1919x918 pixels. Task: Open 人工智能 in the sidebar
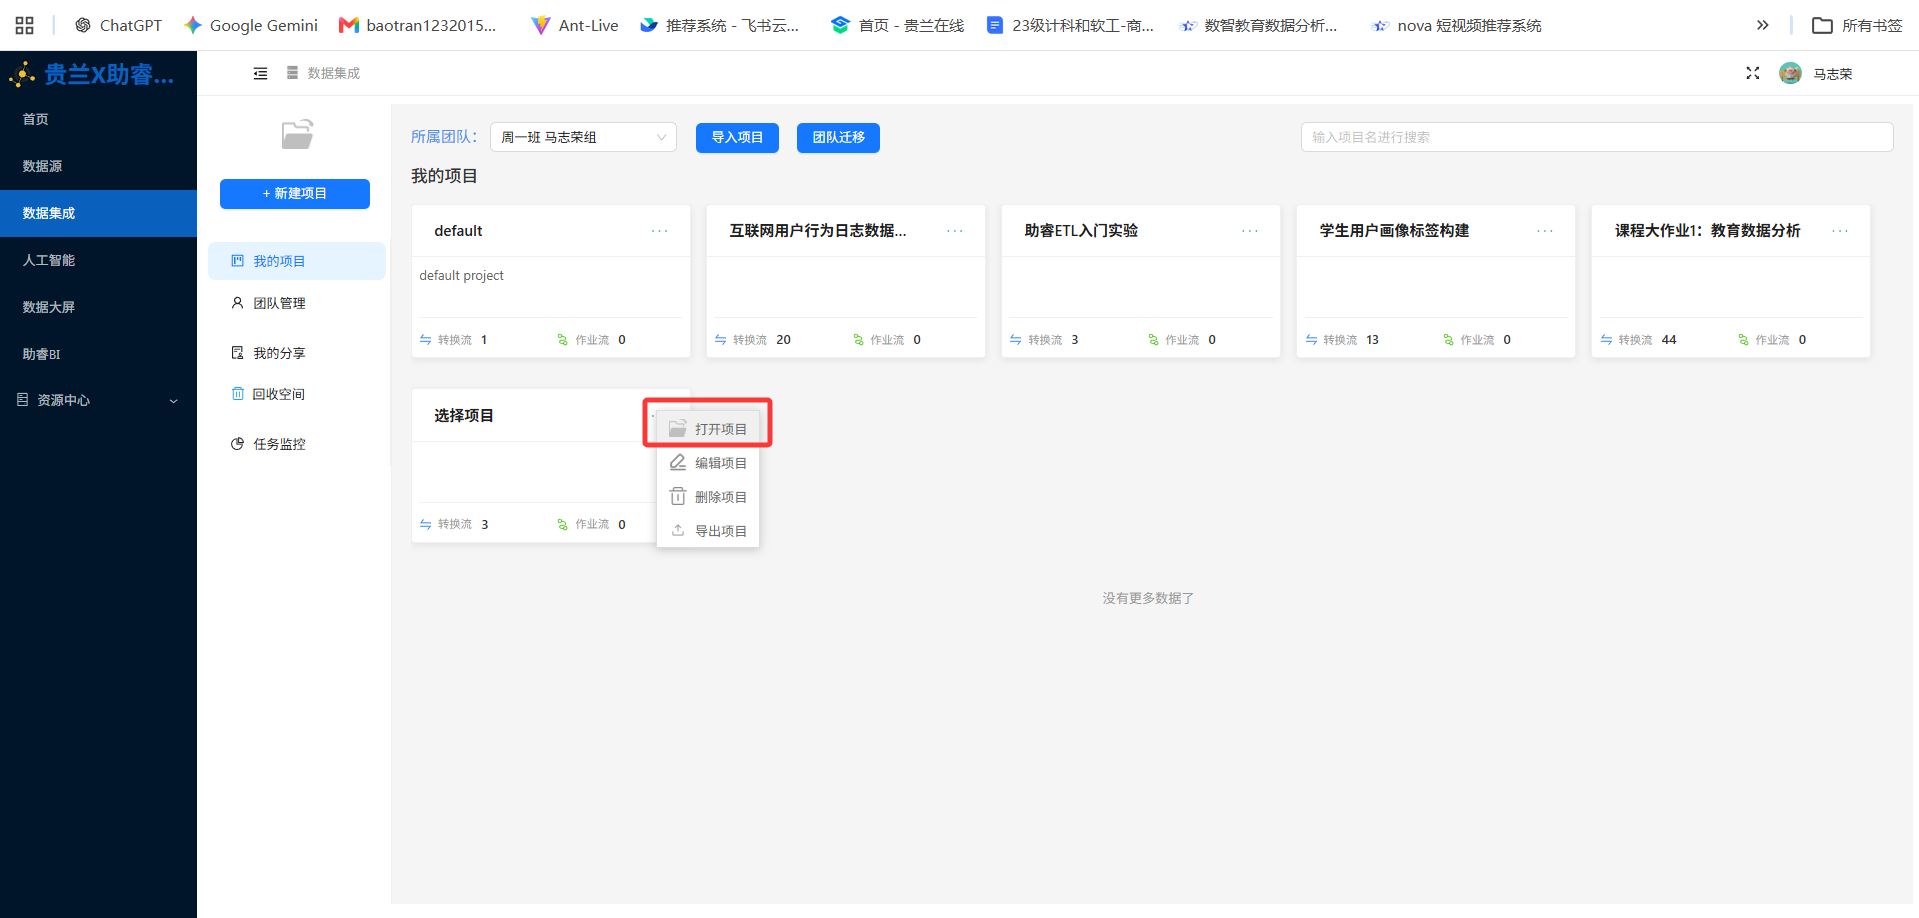pos(98,260)
